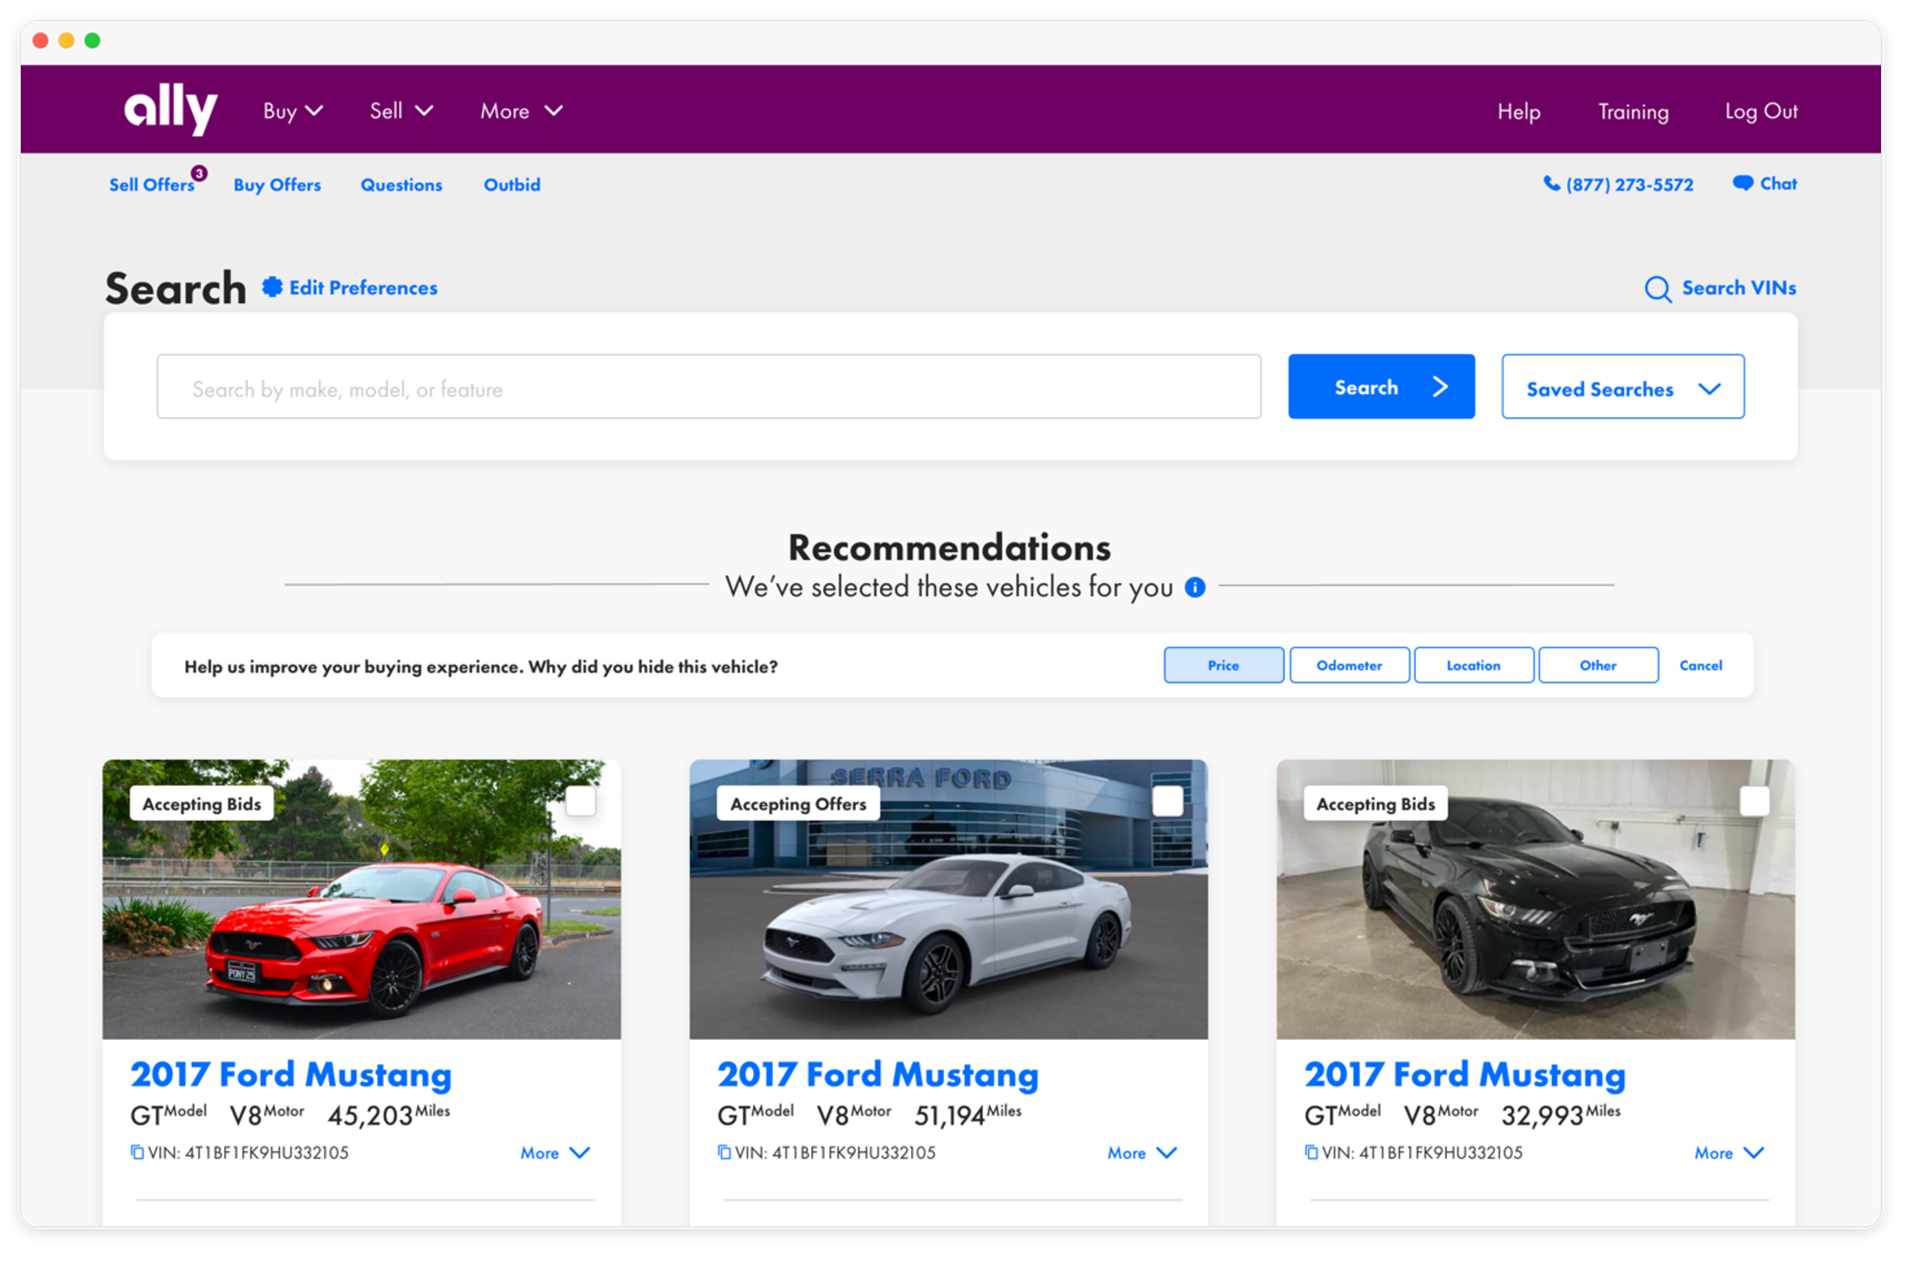Image resolution: width=1920 pixels, height=1273 pixels.
Task: Open the white Mustang photo
Action: pyautogui.click(x=948, y=899)
